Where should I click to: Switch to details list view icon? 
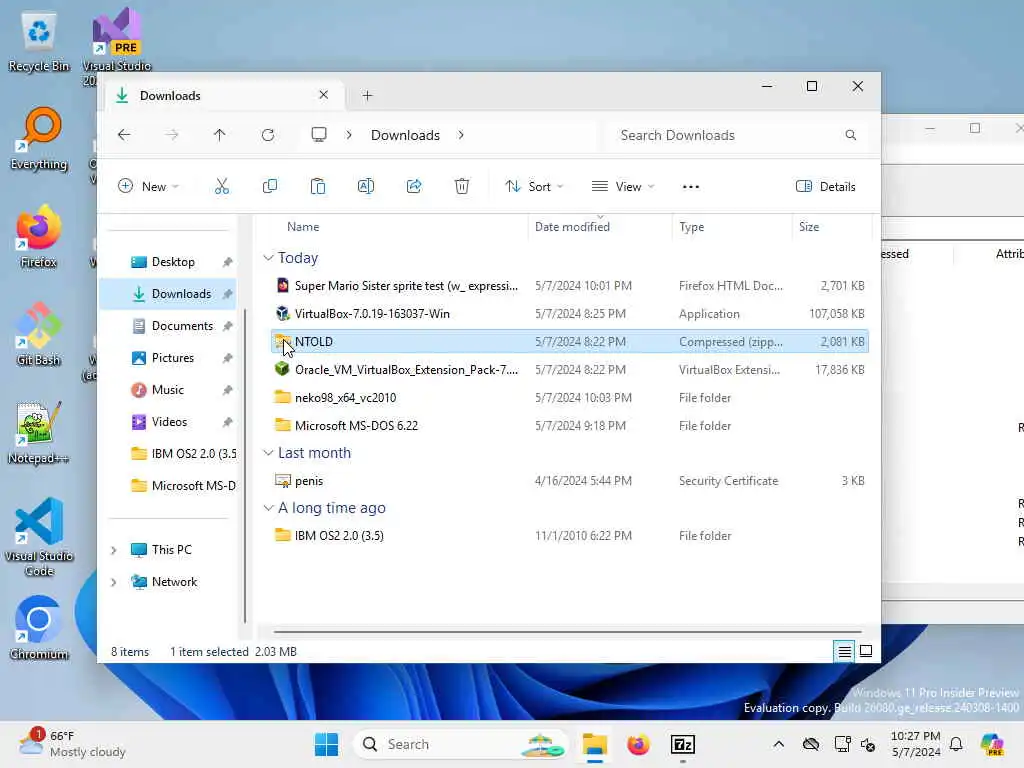coord(844,652)
